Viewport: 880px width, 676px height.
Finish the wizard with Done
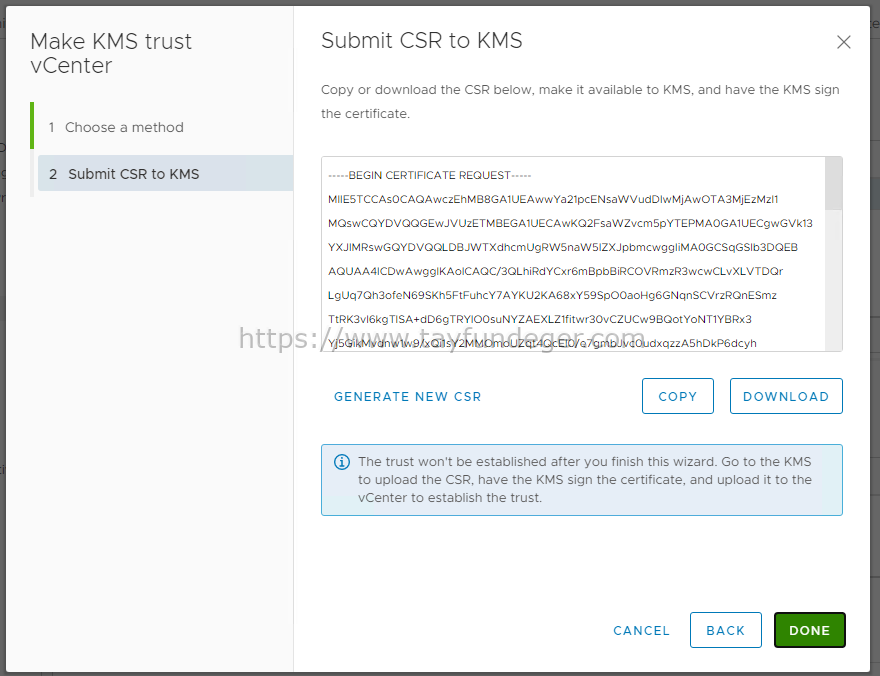click(809, 630)
